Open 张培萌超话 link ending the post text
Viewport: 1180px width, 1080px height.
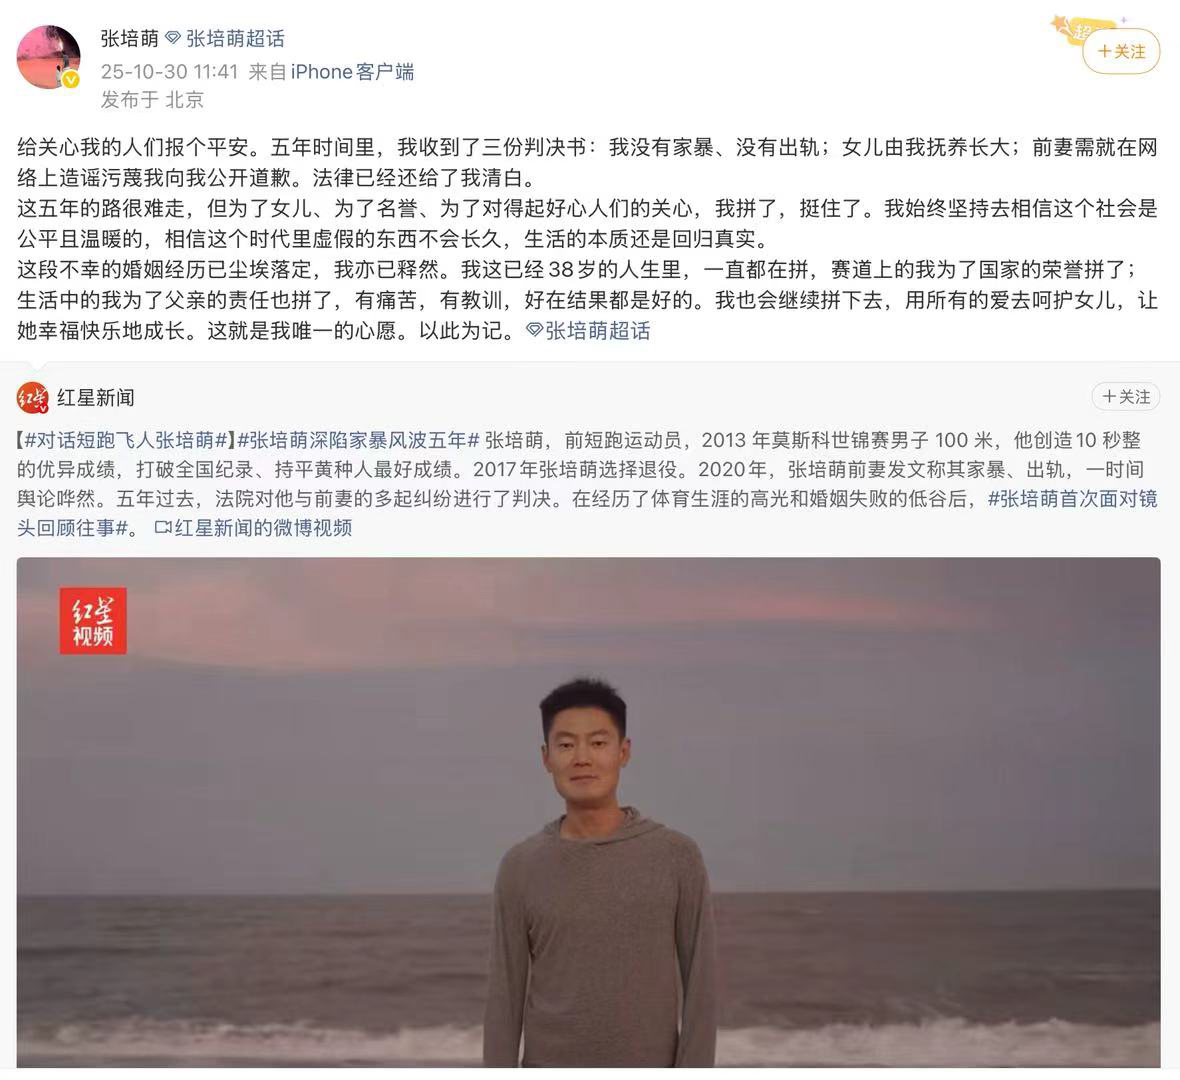tap(598, 330)
